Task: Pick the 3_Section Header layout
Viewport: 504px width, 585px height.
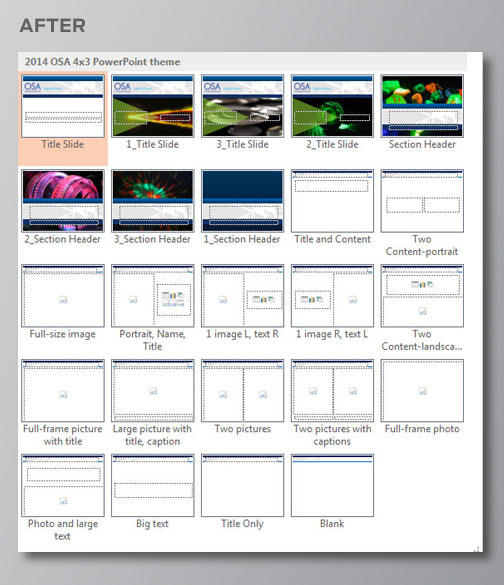Action: [x=153, y=201]
